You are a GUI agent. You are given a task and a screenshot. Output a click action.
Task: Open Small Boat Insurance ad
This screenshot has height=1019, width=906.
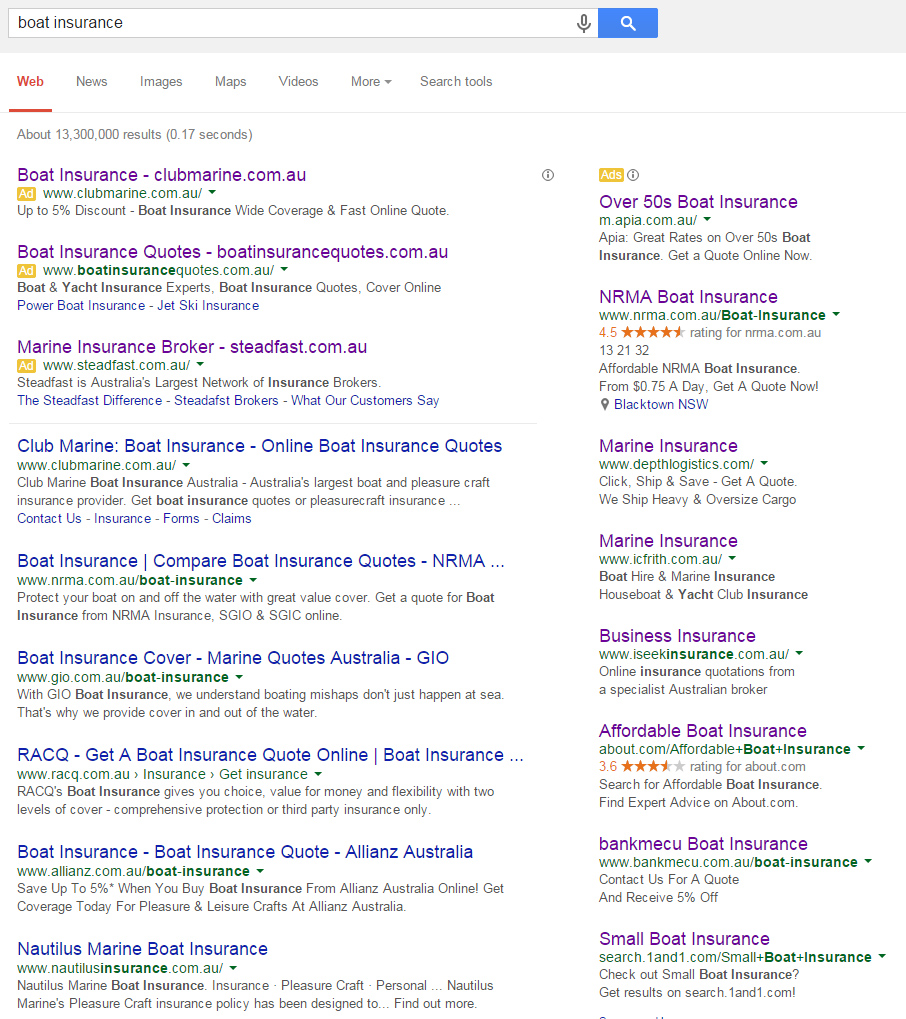tap(684, 938)
